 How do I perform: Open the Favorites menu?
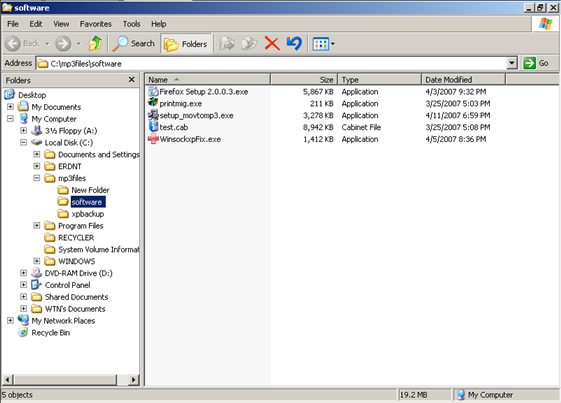coord(96,24)
